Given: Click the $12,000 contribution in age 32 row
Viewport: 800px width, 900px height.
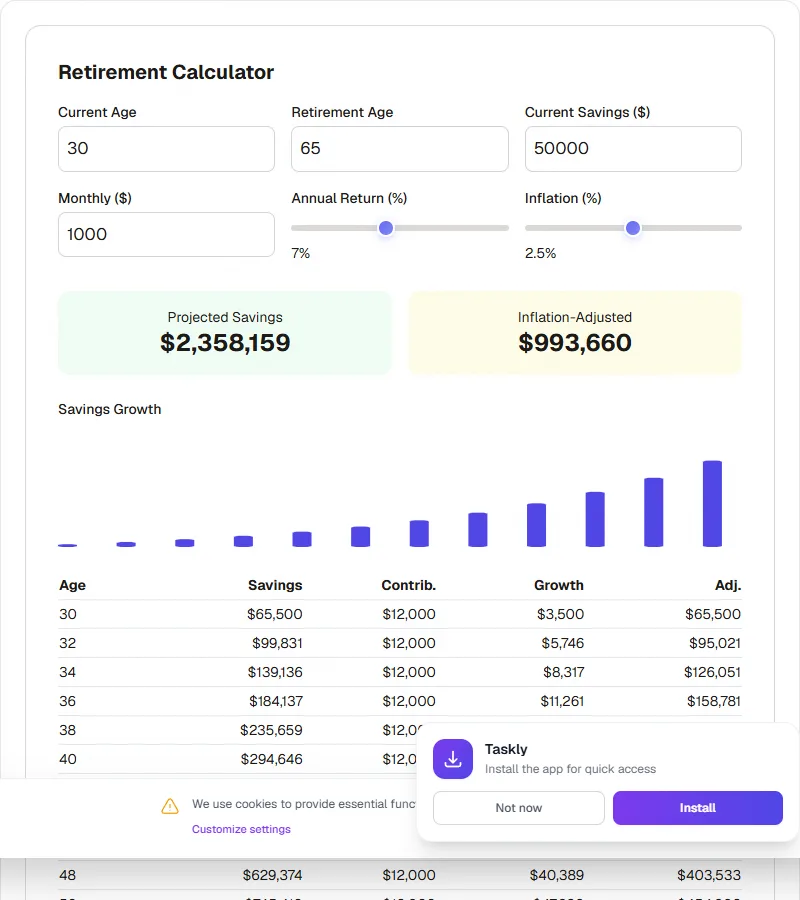Looking at the screenshot, I should tap(409, 643).
